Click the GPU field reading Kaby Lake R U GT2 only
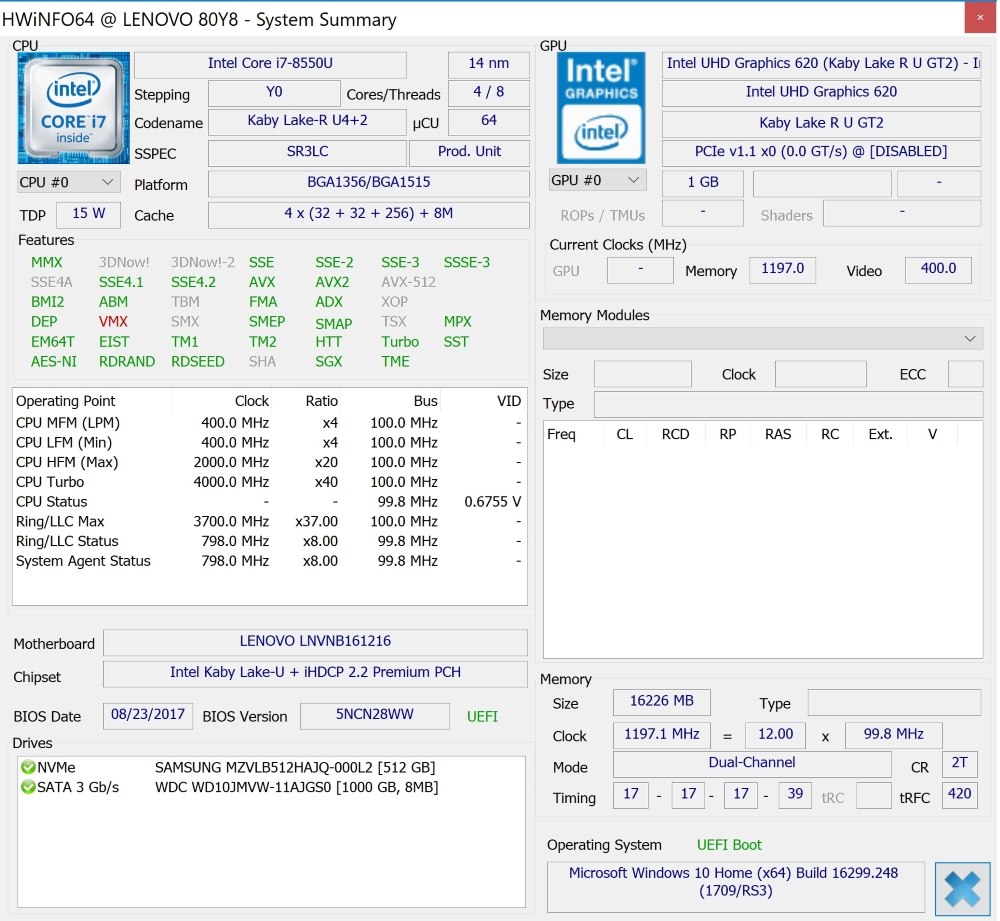Image resolution: width=1000 pixels, height=921 pixels. coord(821,124)
